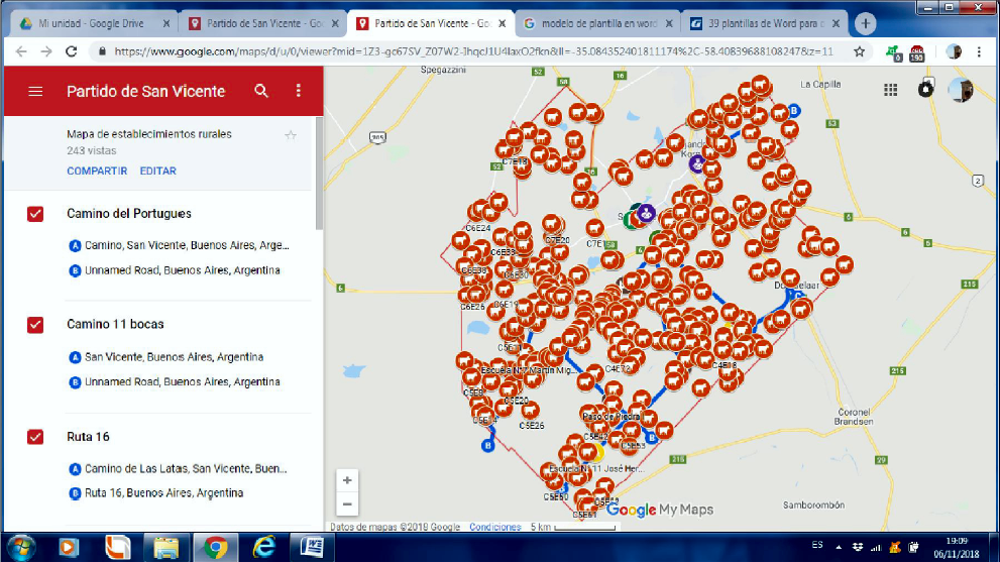Open a new browser tab with plus
Image resolution: width=1000 pixels, height=562 pixels.
tap(865, 24)
